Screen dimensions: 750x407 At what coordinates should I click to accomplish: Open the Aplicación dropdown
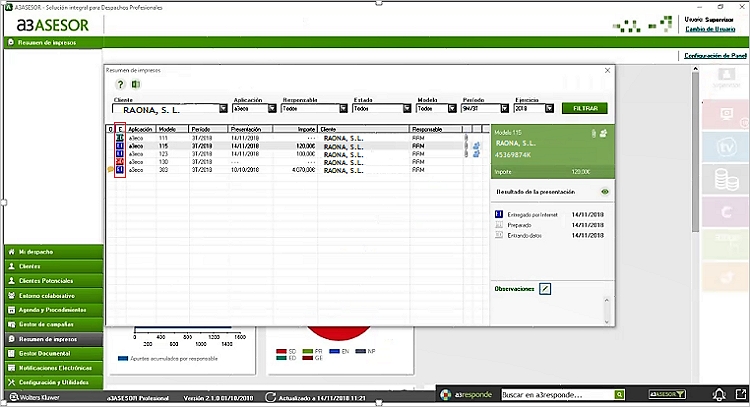click(272, 109)
